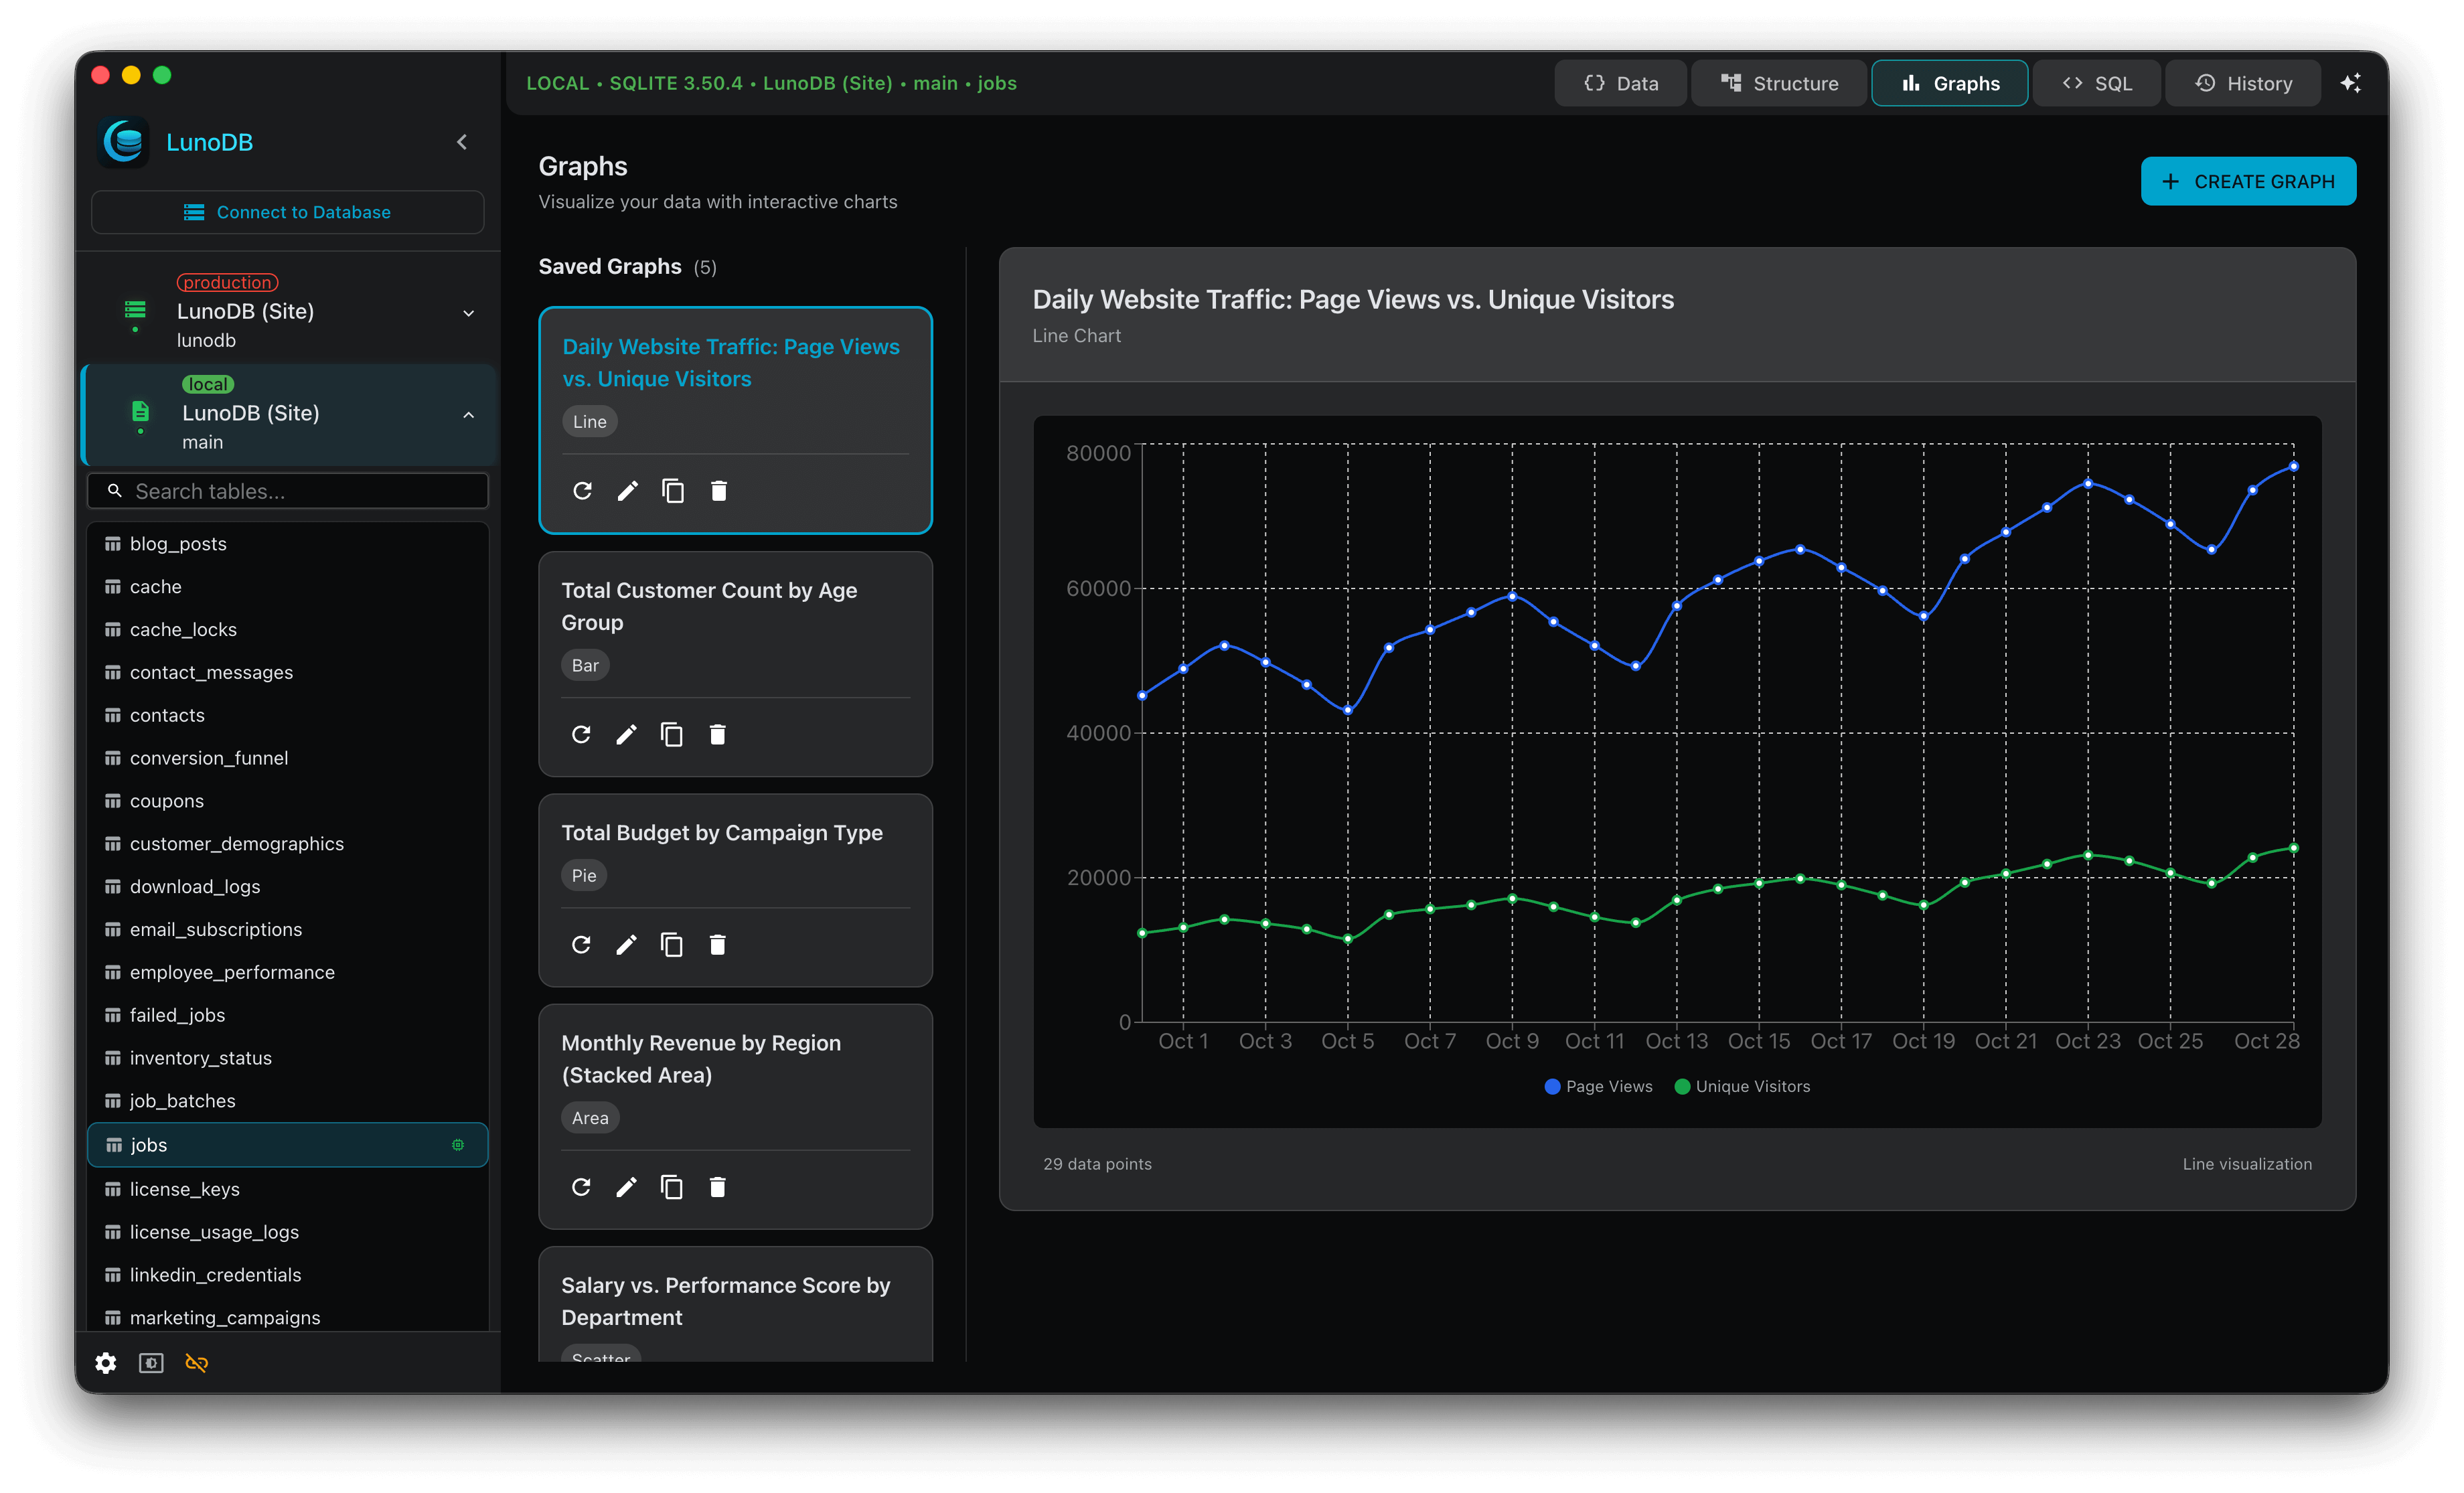Expand the production LunoDB (Site) connection
The height and width of the screenshot is (1493, 2464).
(x=468, y=312)
